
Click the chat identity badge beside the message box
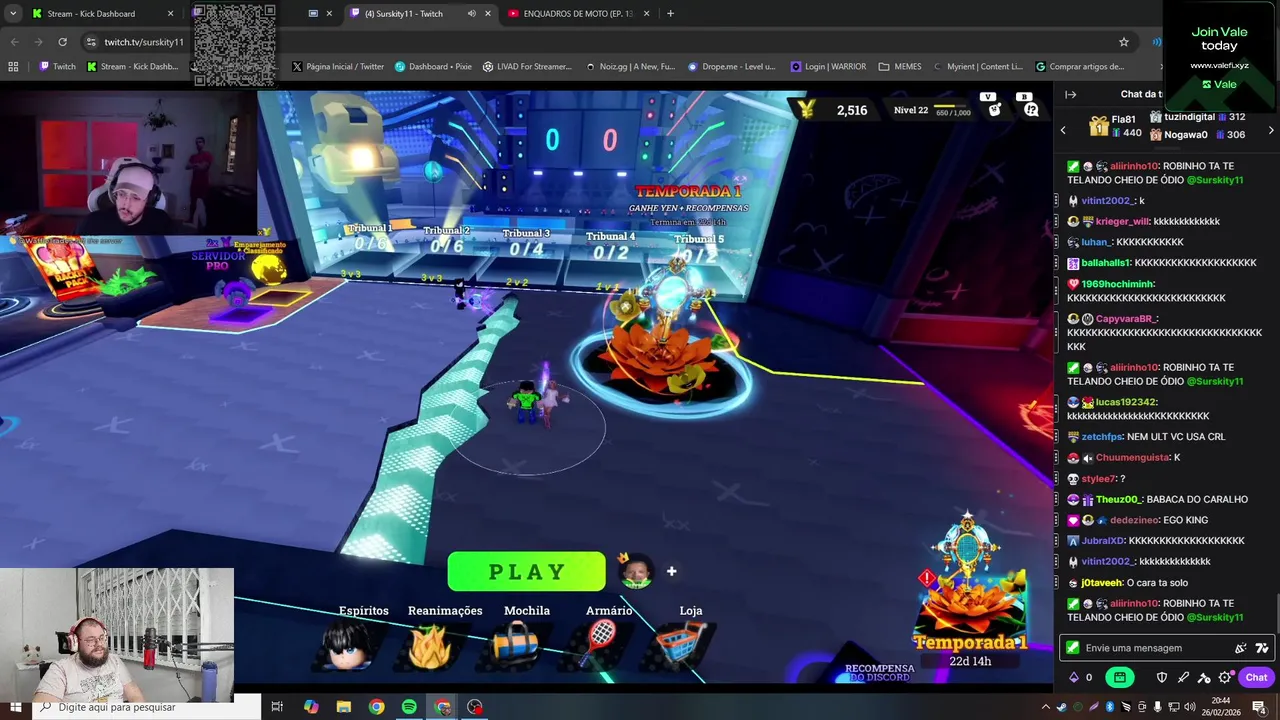click(1073, 648)
